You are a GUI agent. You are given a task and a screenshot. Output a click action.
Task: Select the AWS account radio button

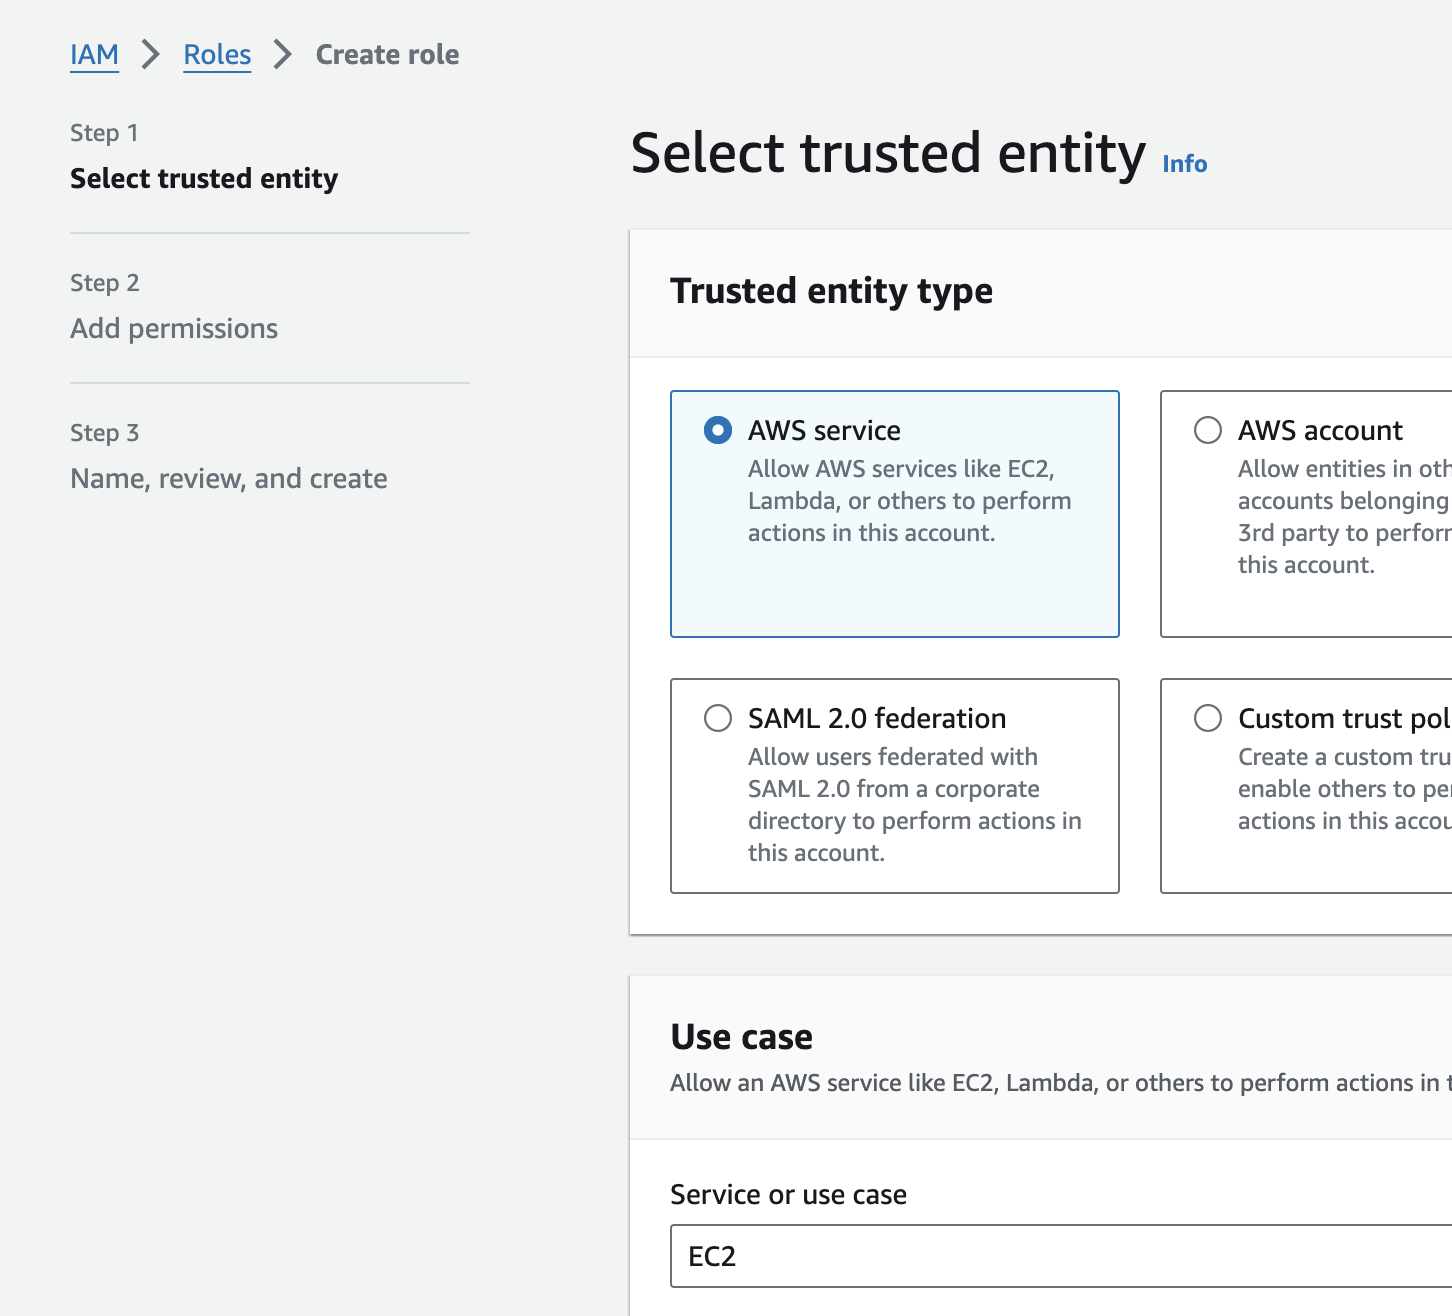pyautogui.click(x=1208, y=430)
